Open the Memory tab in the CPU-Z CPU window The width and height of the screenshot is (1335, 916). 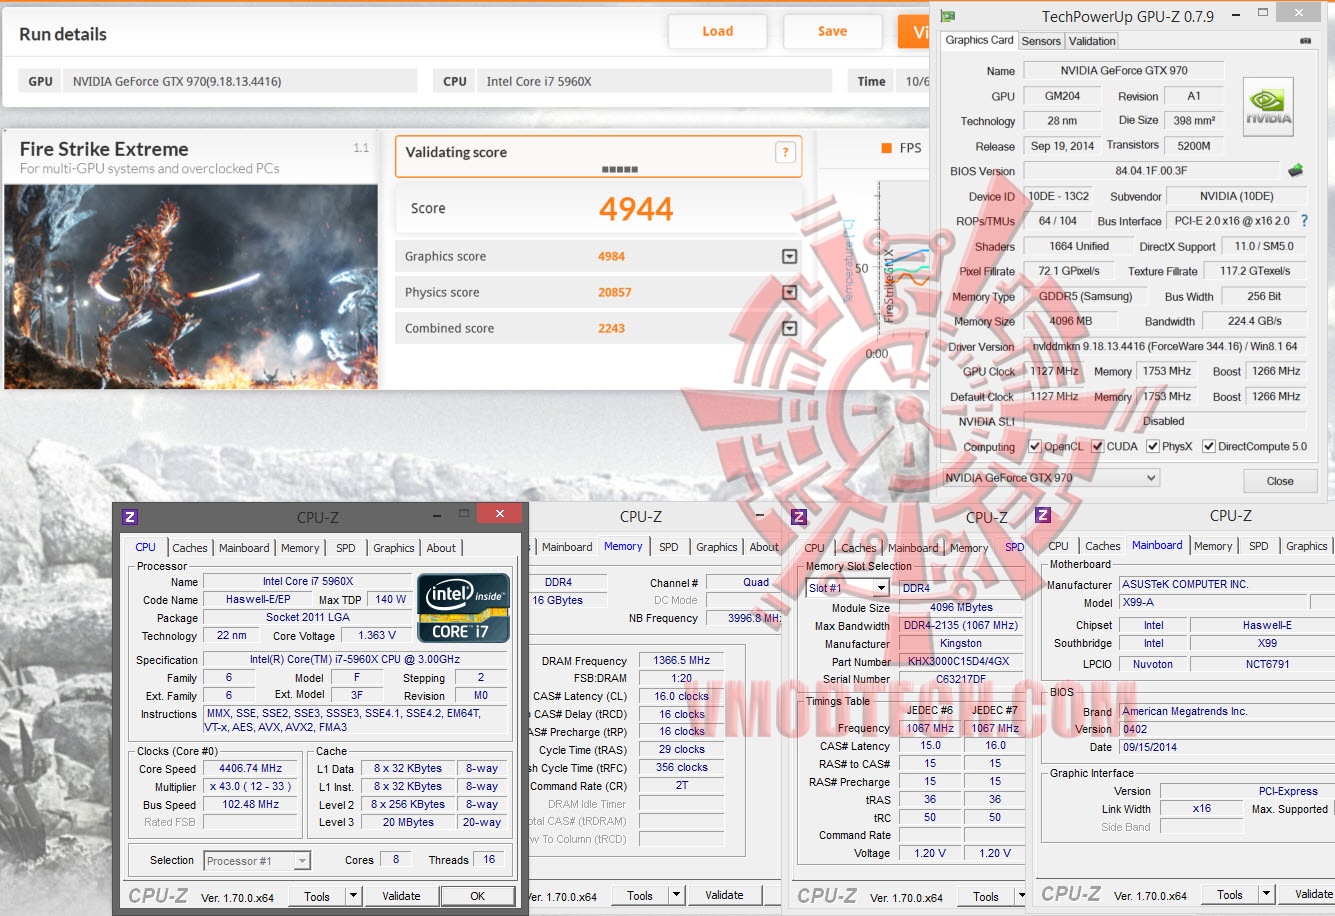[300, 548]
